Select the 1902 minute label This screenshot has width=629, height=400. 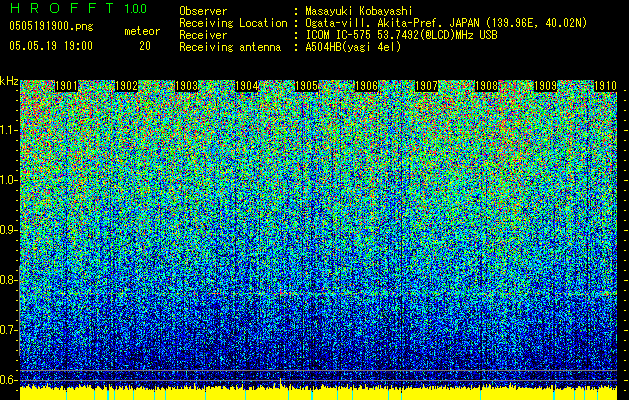pyautogui.click(x=126, y=86)
